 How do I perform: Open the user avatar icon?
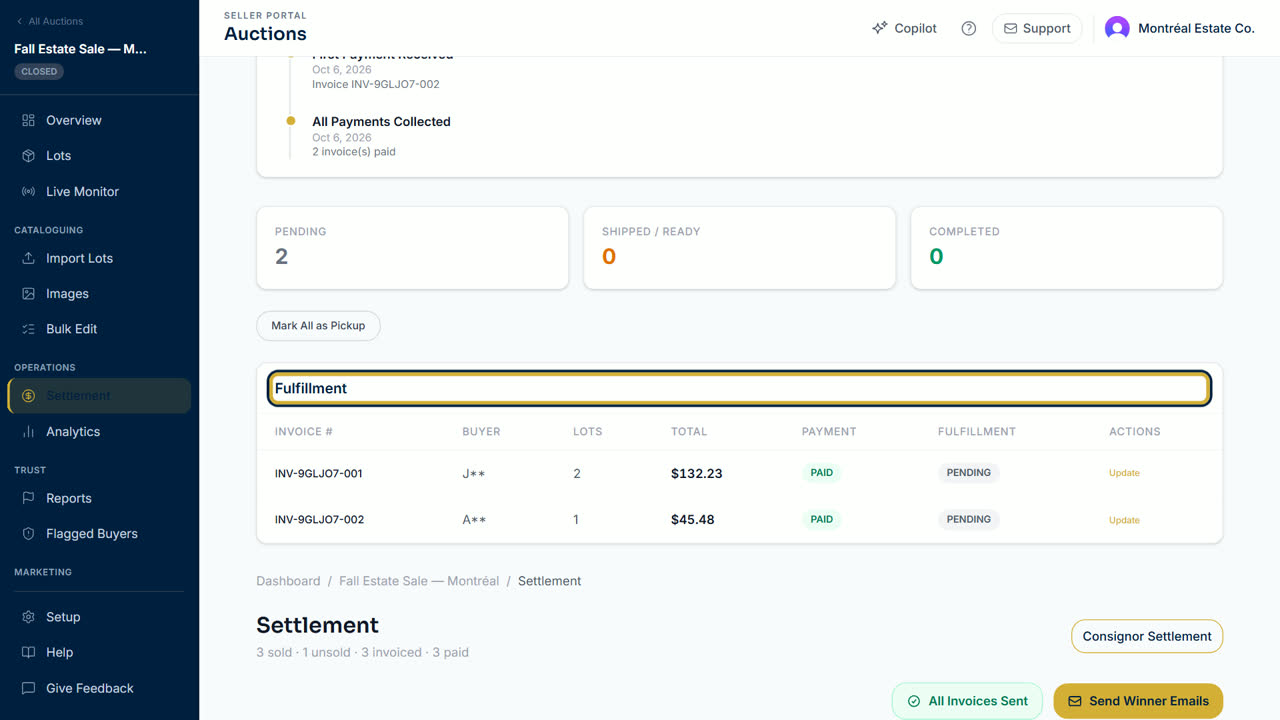coord(1117,28)
